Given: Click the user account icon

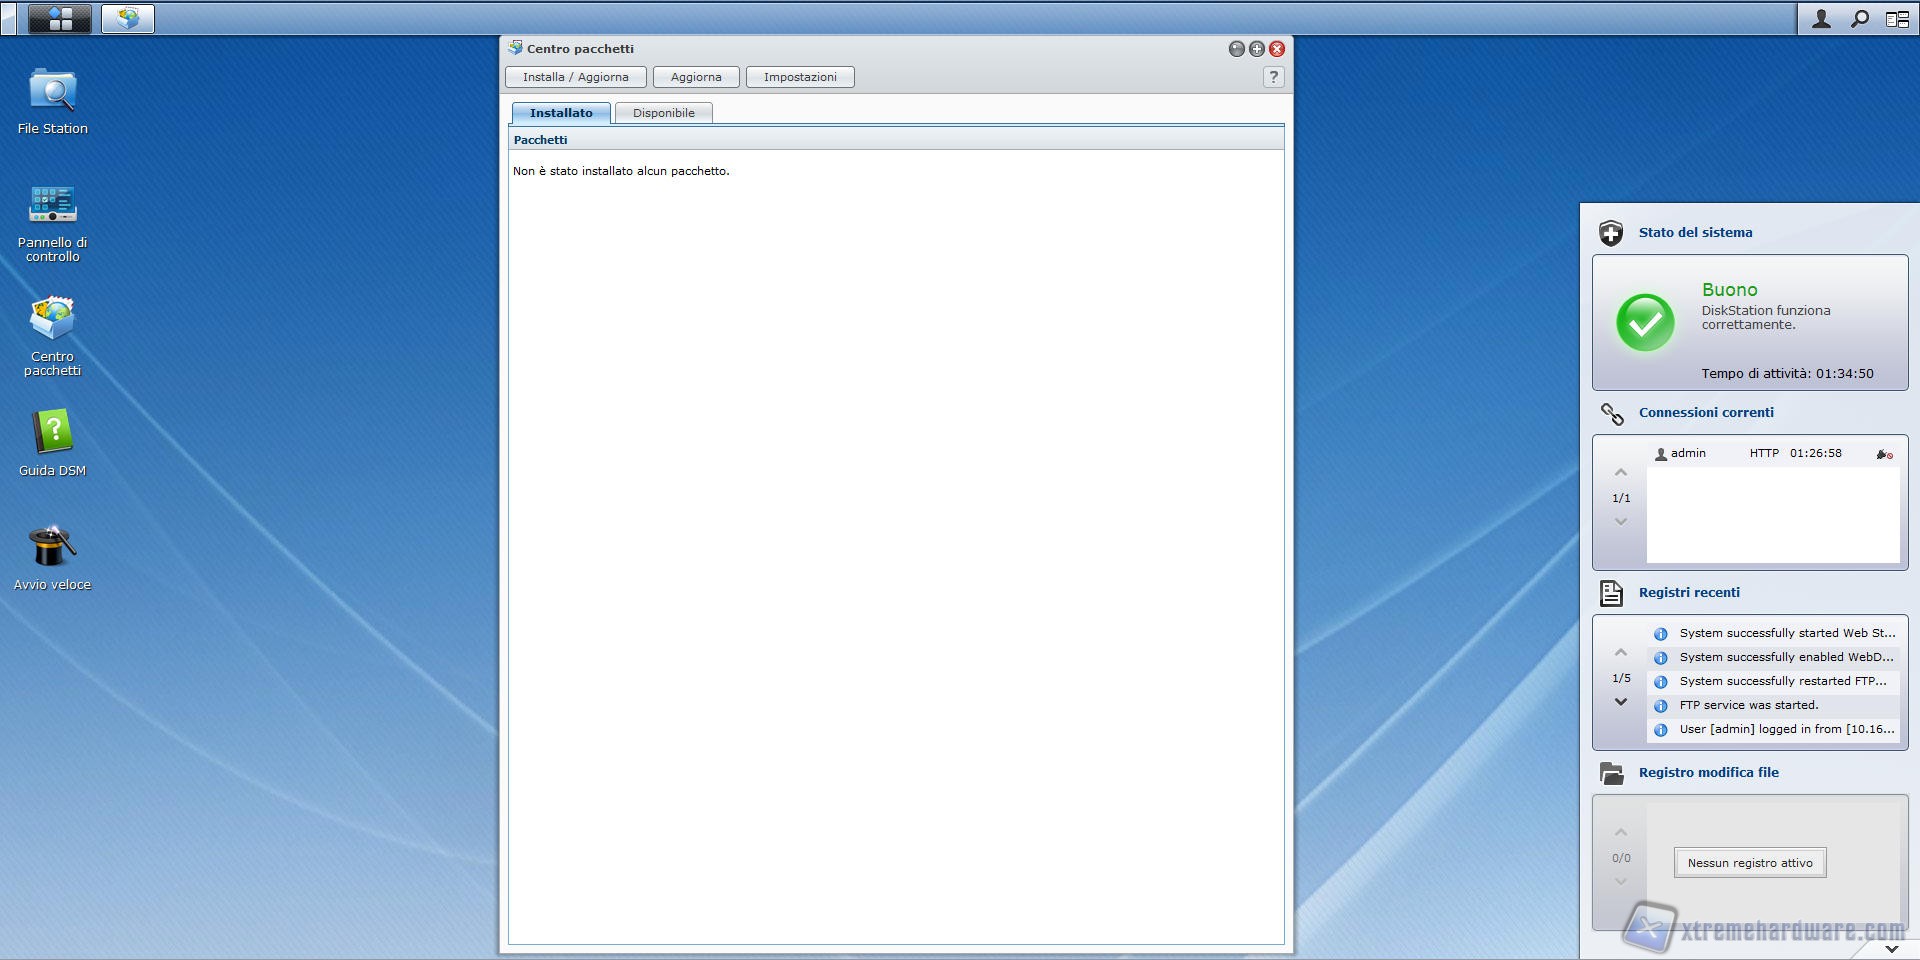Looking at the screenshot, I should tap(1821, 19).
